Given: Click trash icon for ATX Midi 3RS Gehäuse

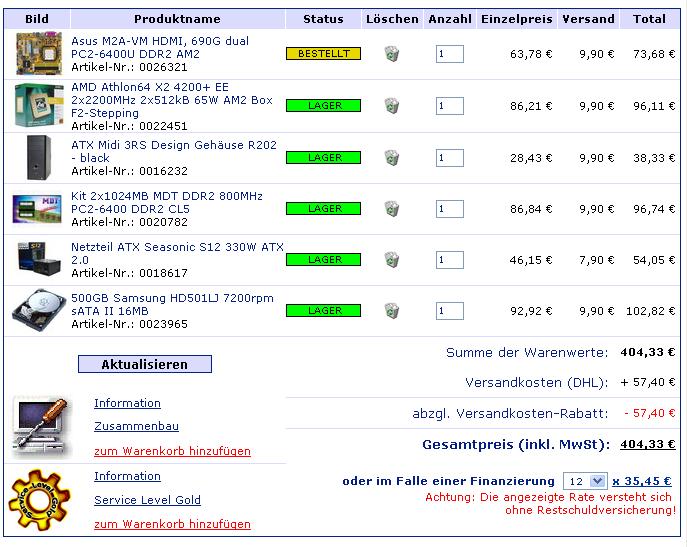Looking at the screenshot, I should coord(392,158).
